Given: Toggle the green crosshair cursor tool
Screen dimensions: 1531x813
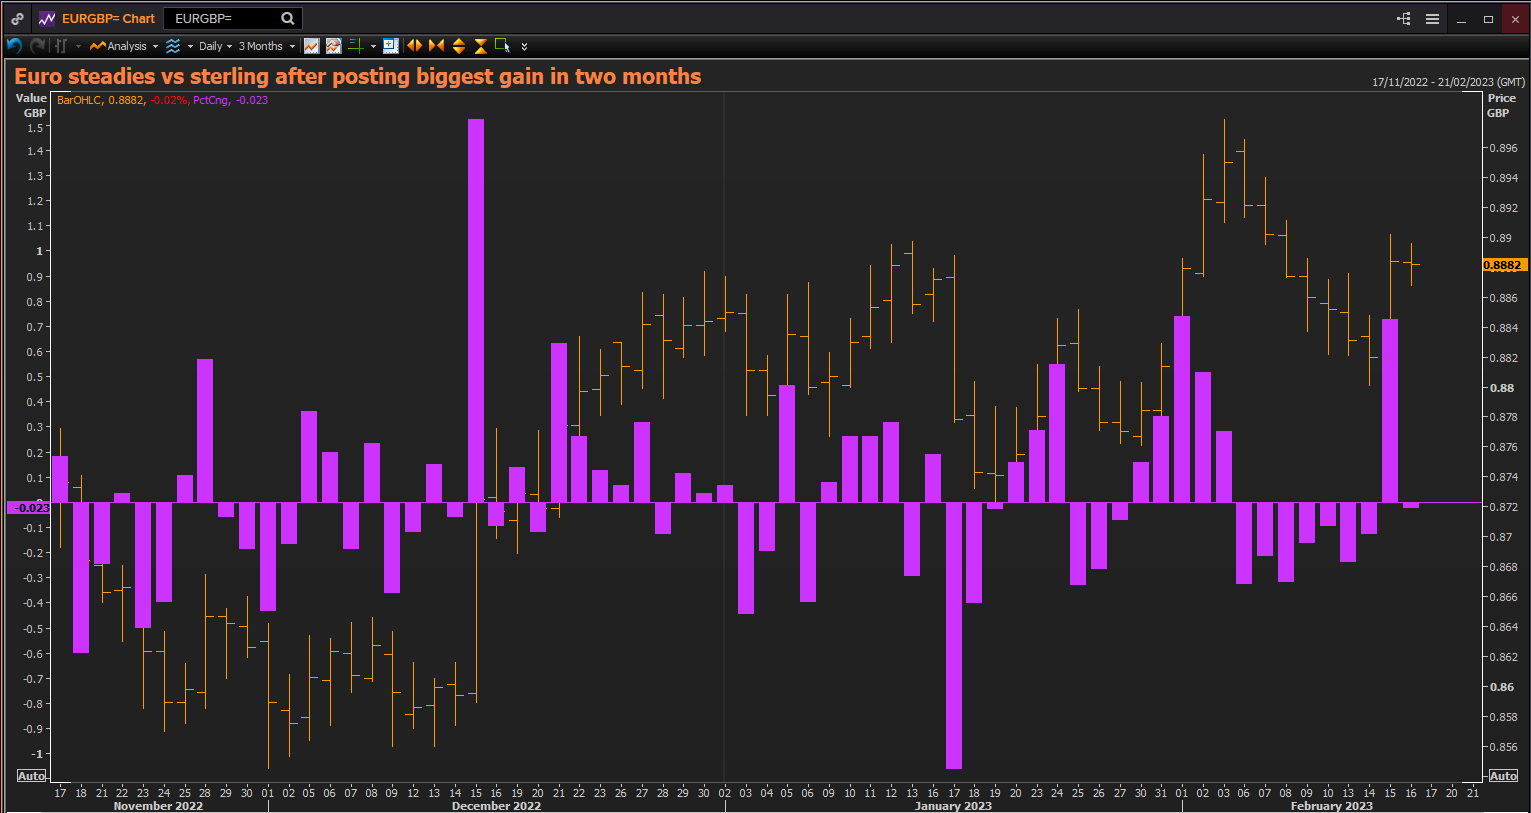Looking at the screenshot, I should pos(355,46).
